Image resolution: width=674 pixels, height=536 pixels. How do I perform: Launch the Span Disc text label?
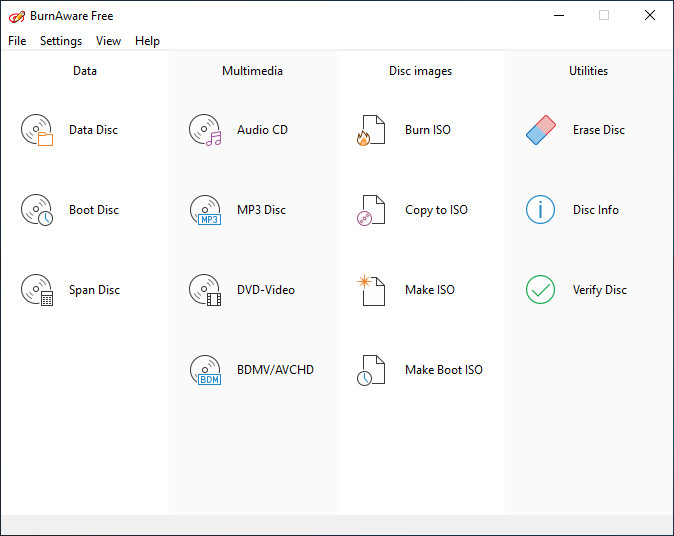point(94,290)
